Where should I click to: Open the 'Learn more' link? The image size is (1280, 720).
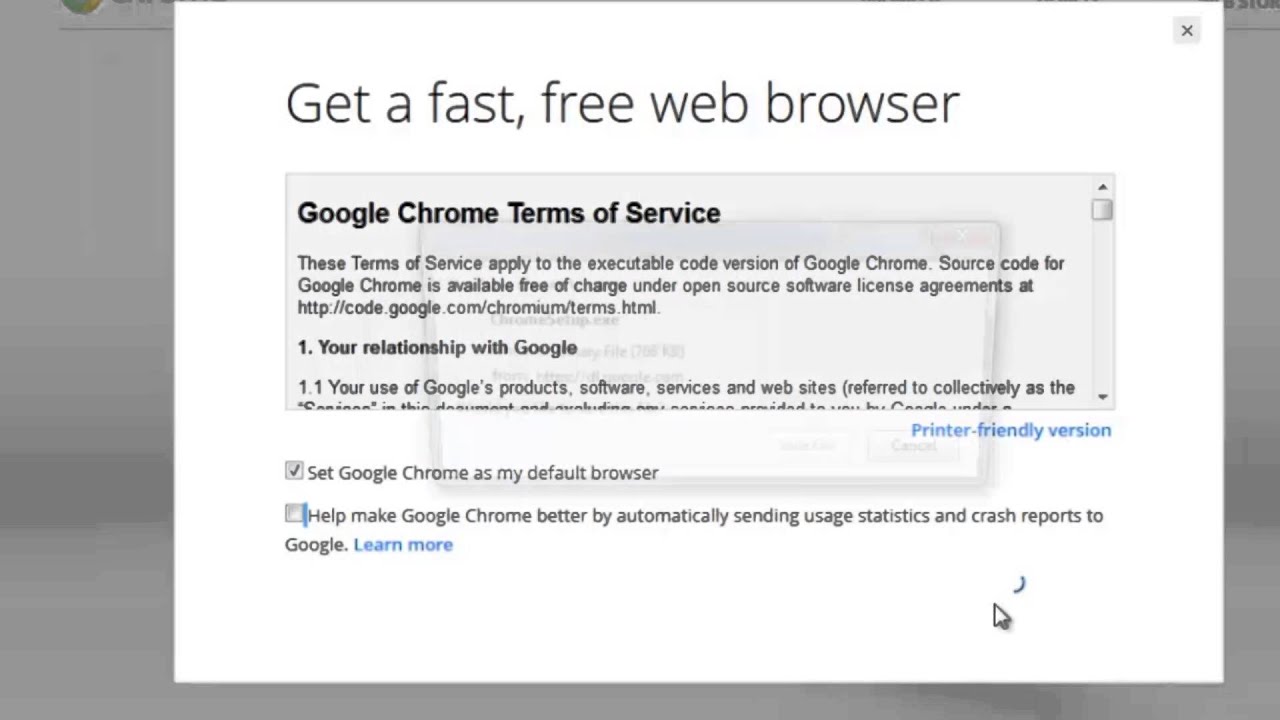click(403, 545)
